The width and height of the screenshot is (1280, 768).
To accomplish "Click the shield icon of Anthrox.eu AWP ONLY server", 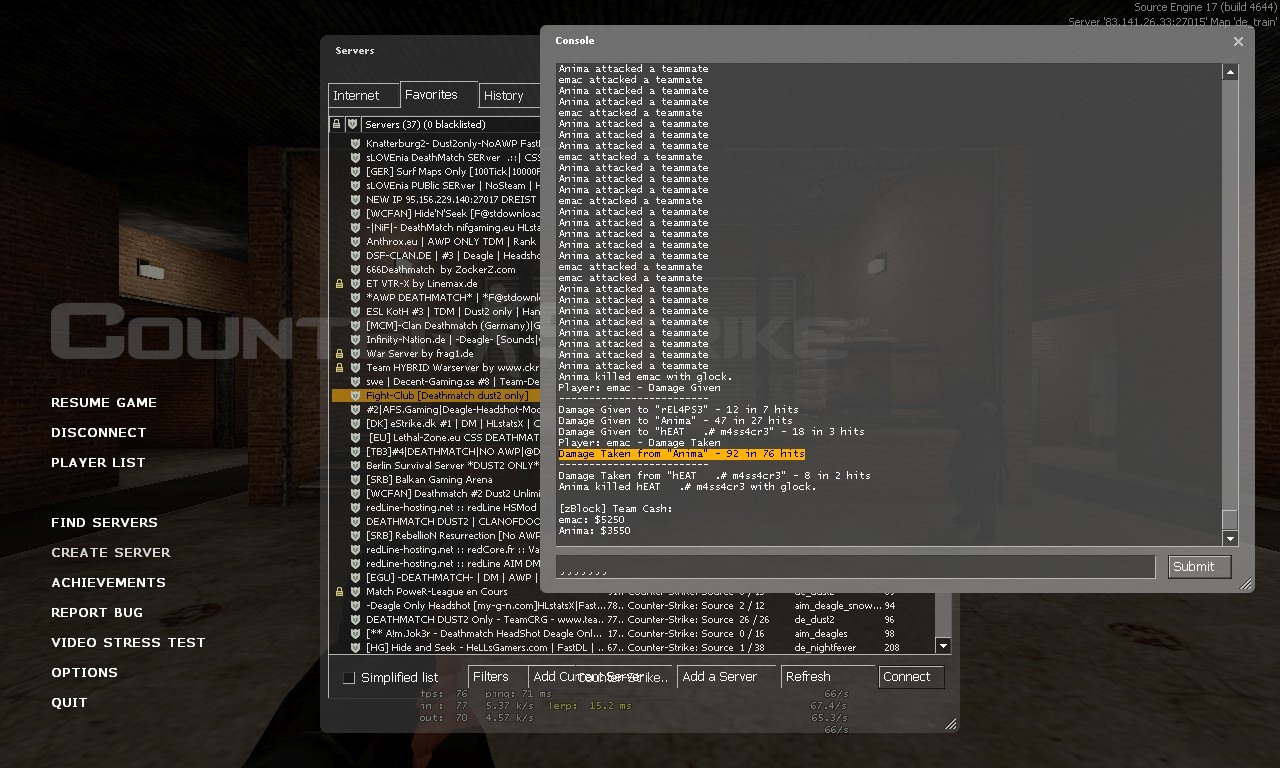I will [354, 242].
